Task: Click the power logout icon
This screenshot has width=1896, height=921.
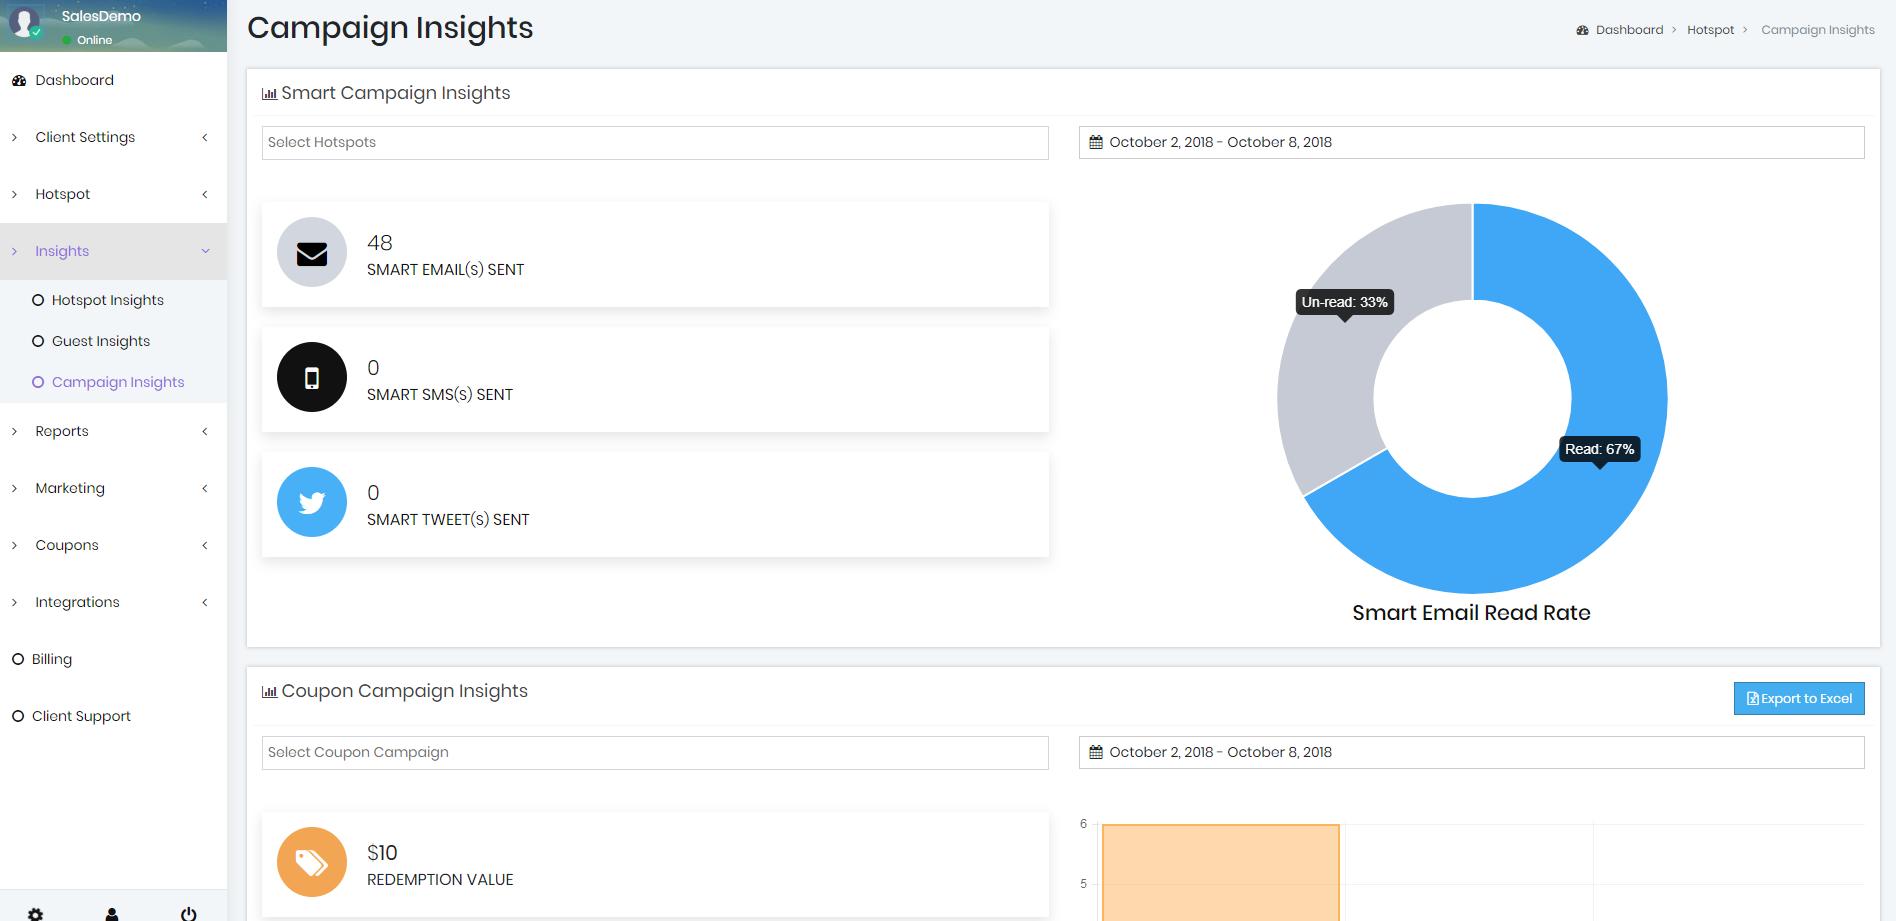Action: (188, 913)
